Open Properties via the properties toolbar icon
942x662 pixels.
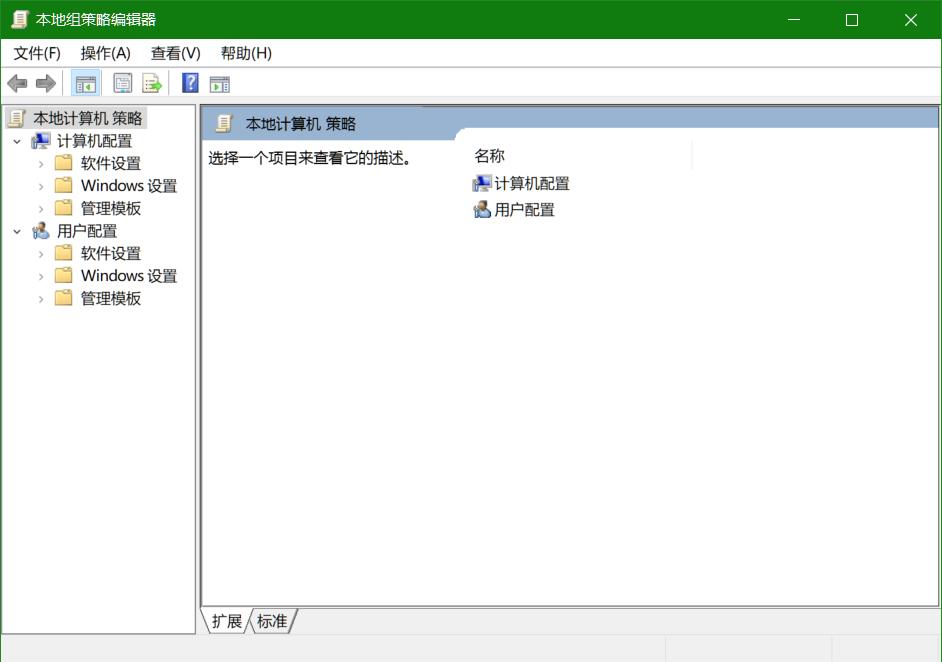[121, 83]
